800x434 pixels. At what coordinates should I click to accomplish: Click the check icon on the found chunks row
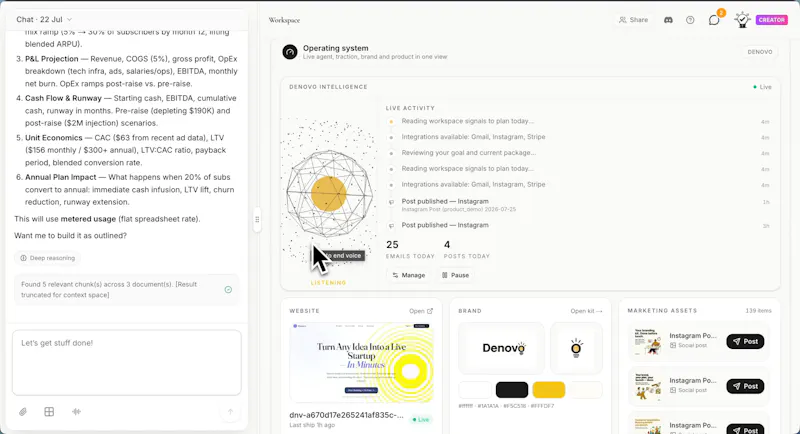click(x=228, y=290)
